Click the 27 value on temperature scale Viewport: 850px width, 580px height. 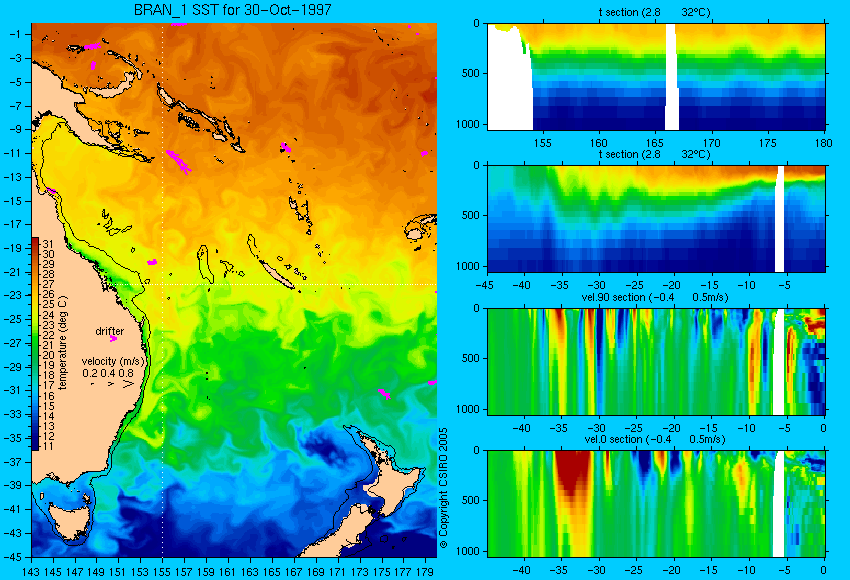(x=48, y=284)
